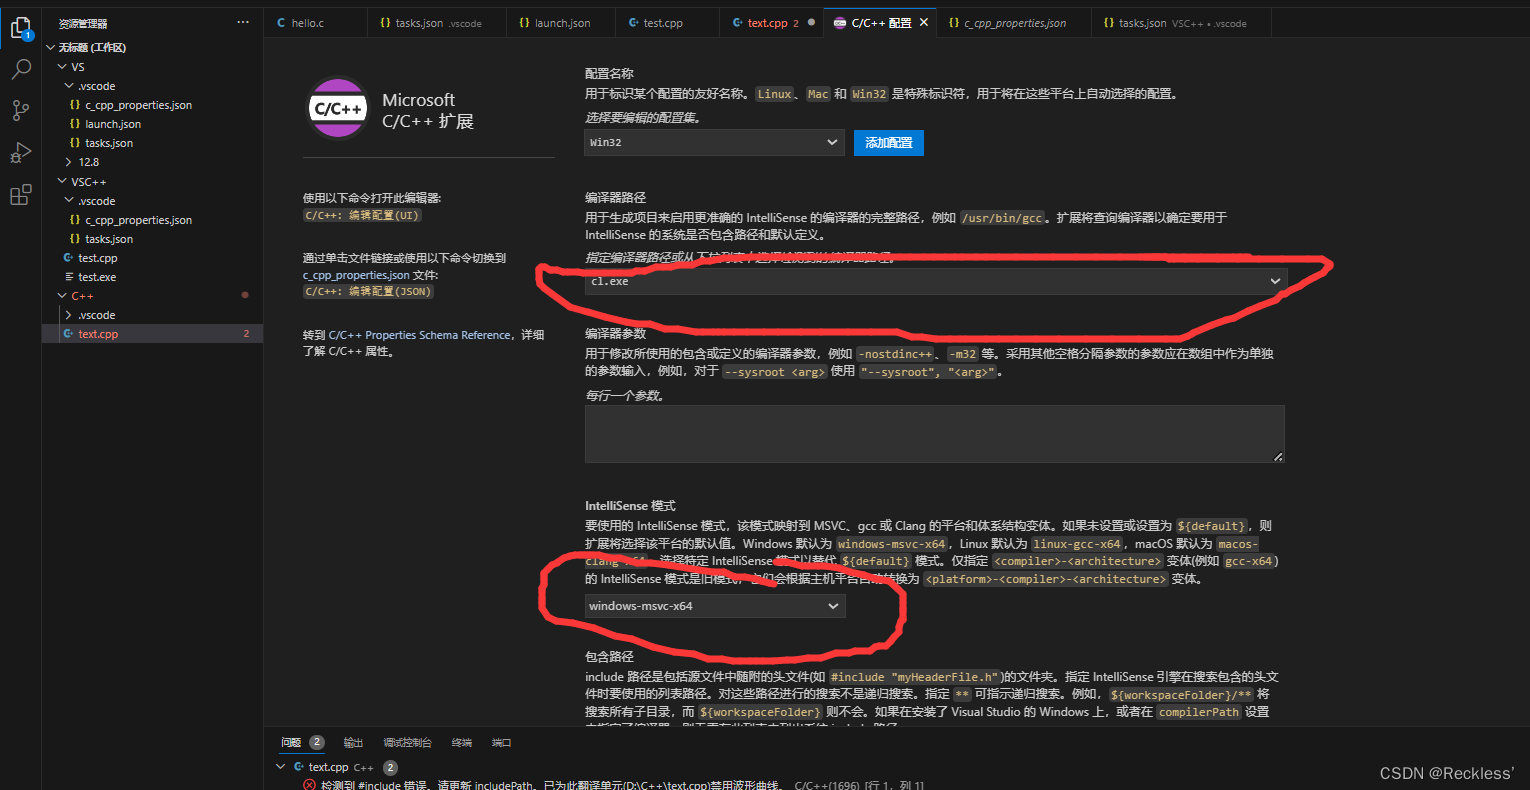Click the Explorer more actions ellipsis
Image resolution: width=1530 pixels, height=790 pixels.
pos(241,22)
